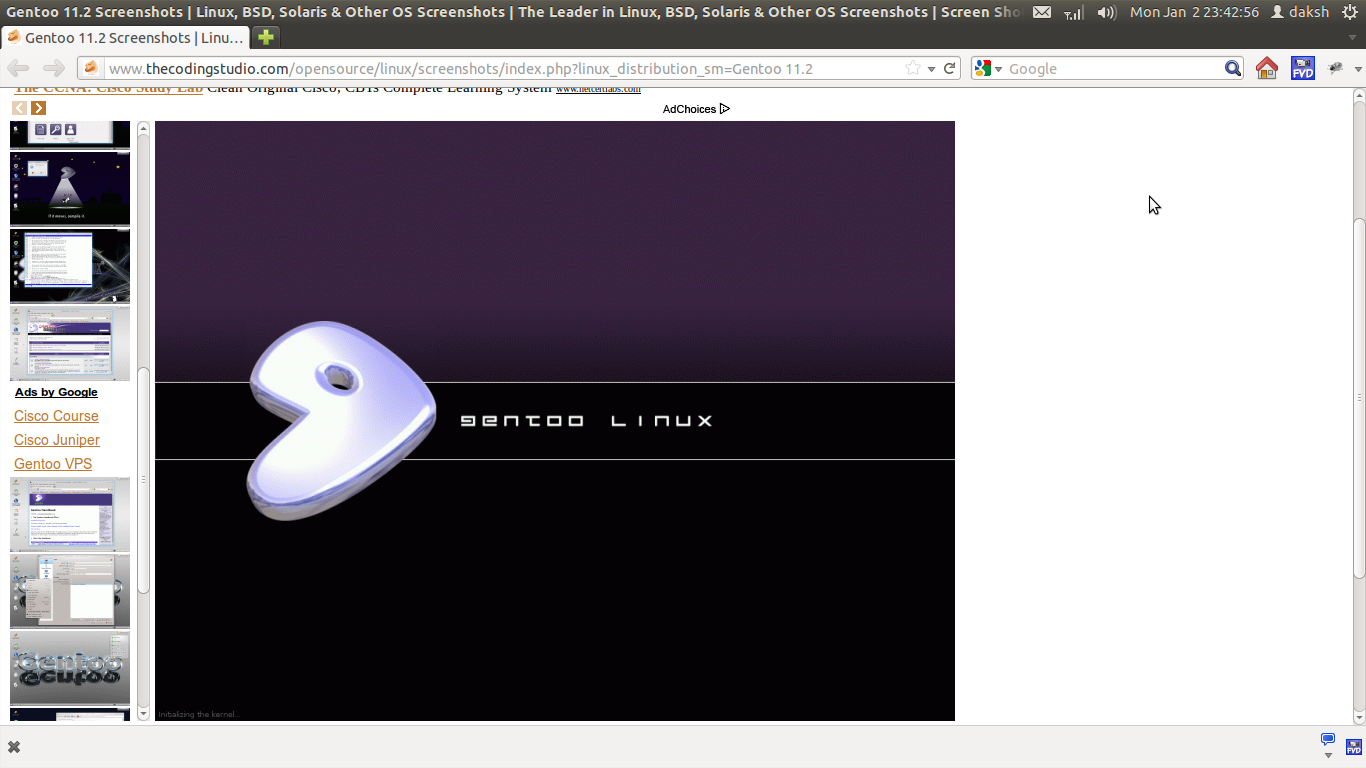The width and height of the screenshot is (1366, 768).
Task: Open the toolbar extension dropdown arrow at far right
Action: pyautogui.click(x=1357, y=69)
